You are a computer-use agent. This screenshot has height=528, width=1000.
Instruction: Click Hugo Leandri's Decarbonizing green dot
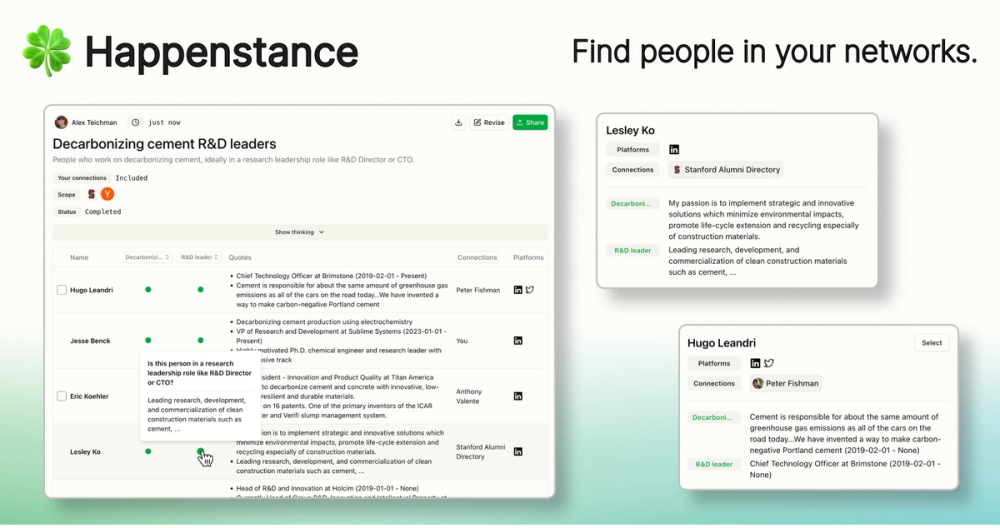[148, 290]
